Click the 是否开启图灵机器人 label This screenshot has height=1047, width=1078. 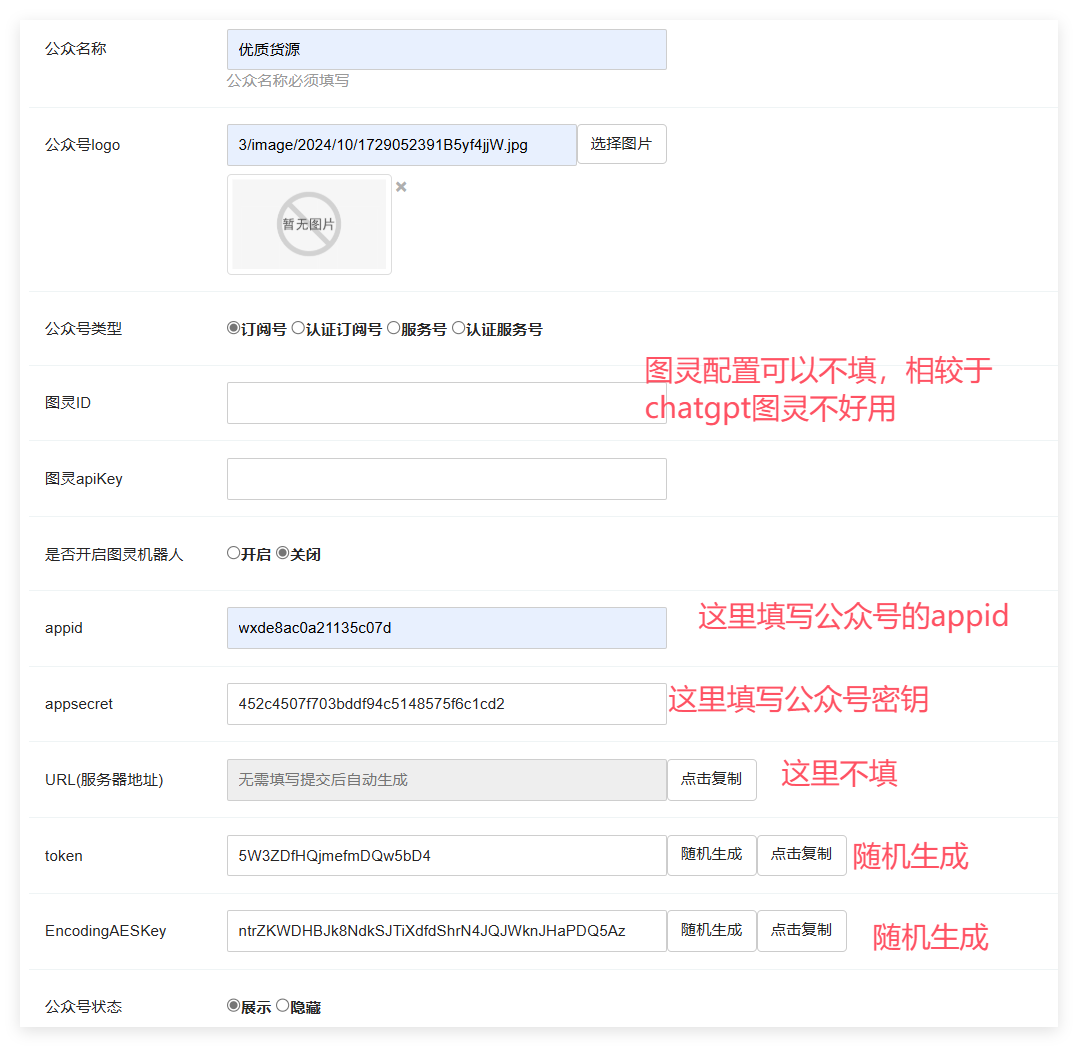click(x=114, y=554)
